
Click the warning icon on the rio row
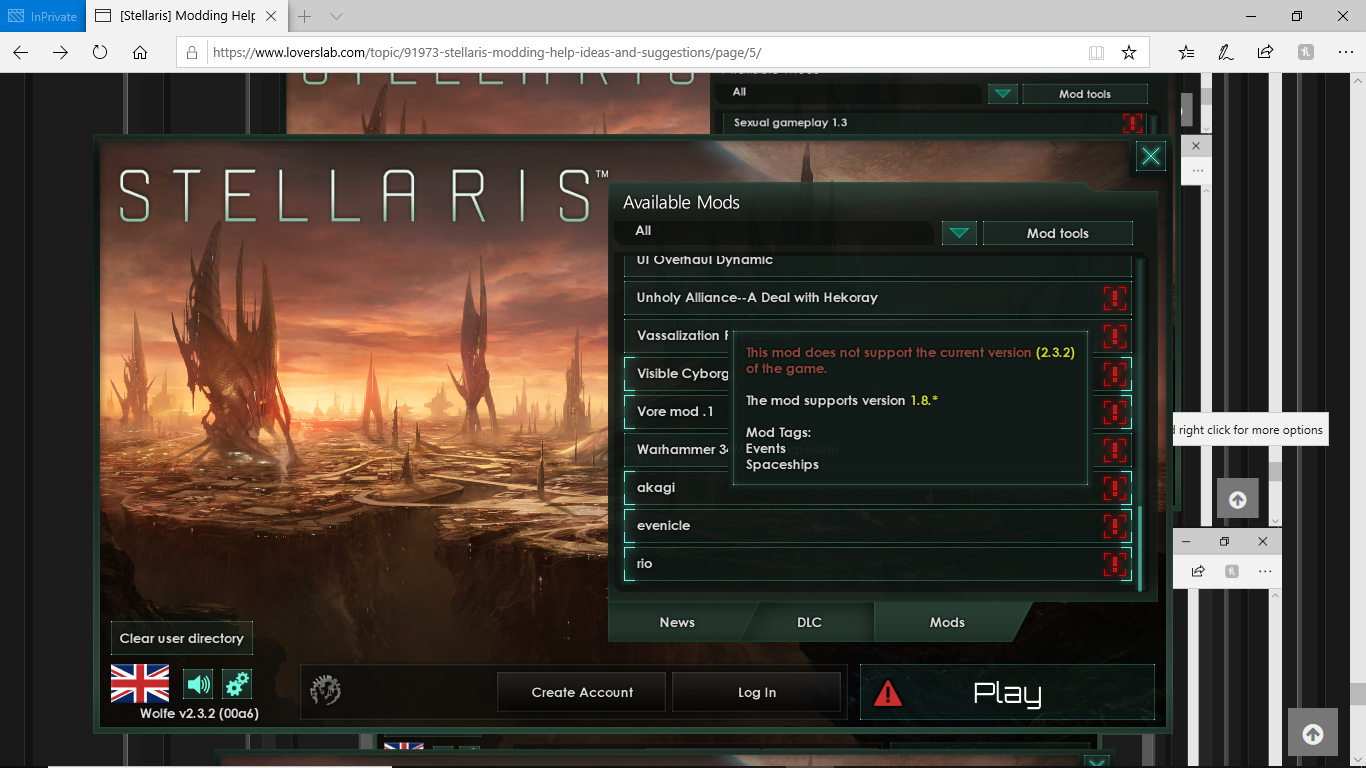(x=1114, y=564)
